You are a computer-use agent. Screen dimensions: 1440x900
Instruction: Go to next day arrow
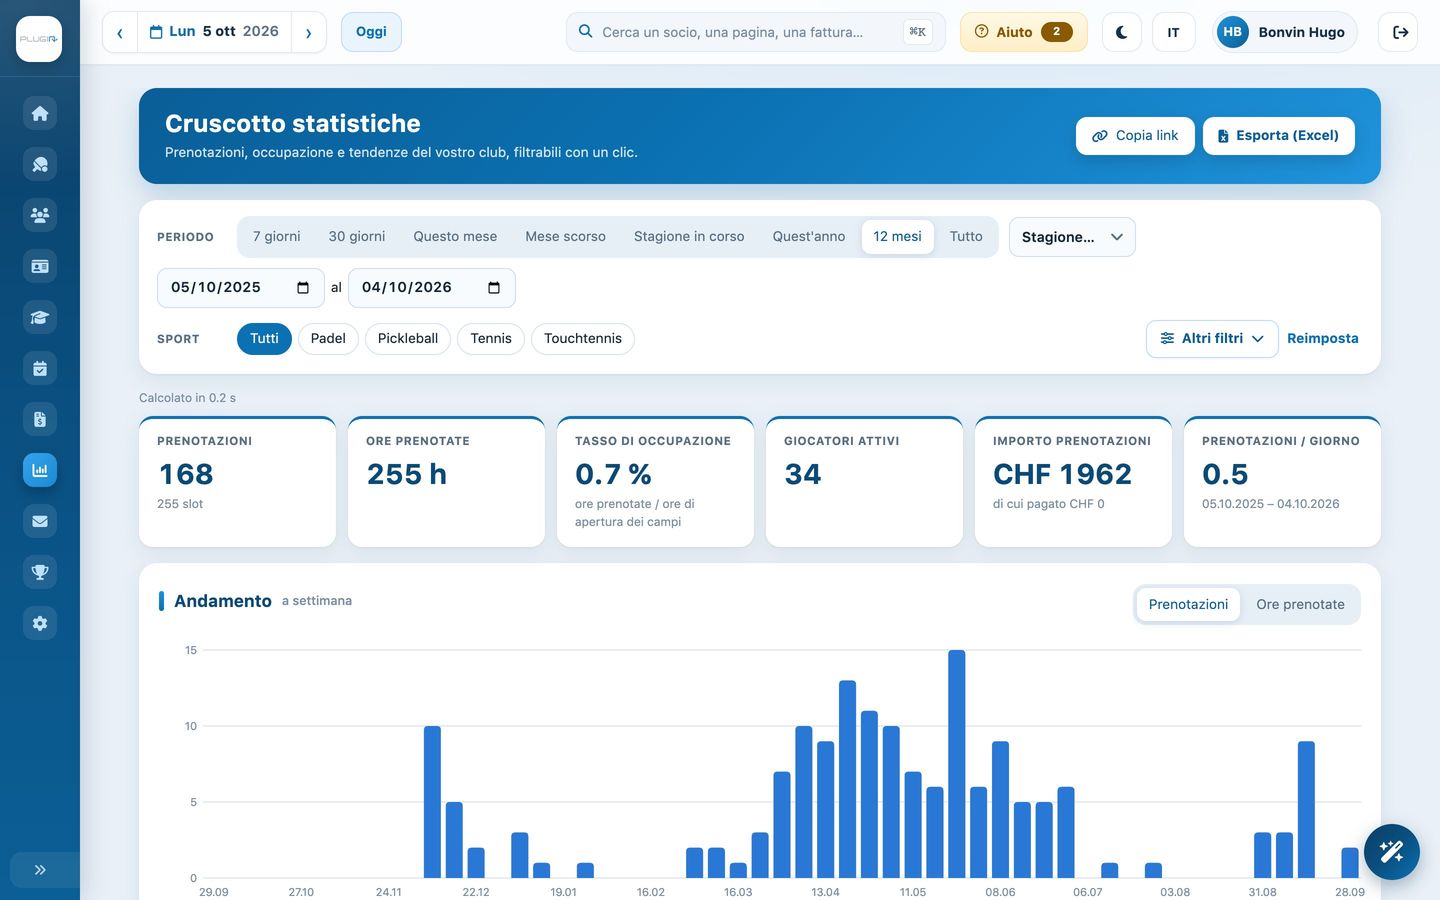click(308, 32)
